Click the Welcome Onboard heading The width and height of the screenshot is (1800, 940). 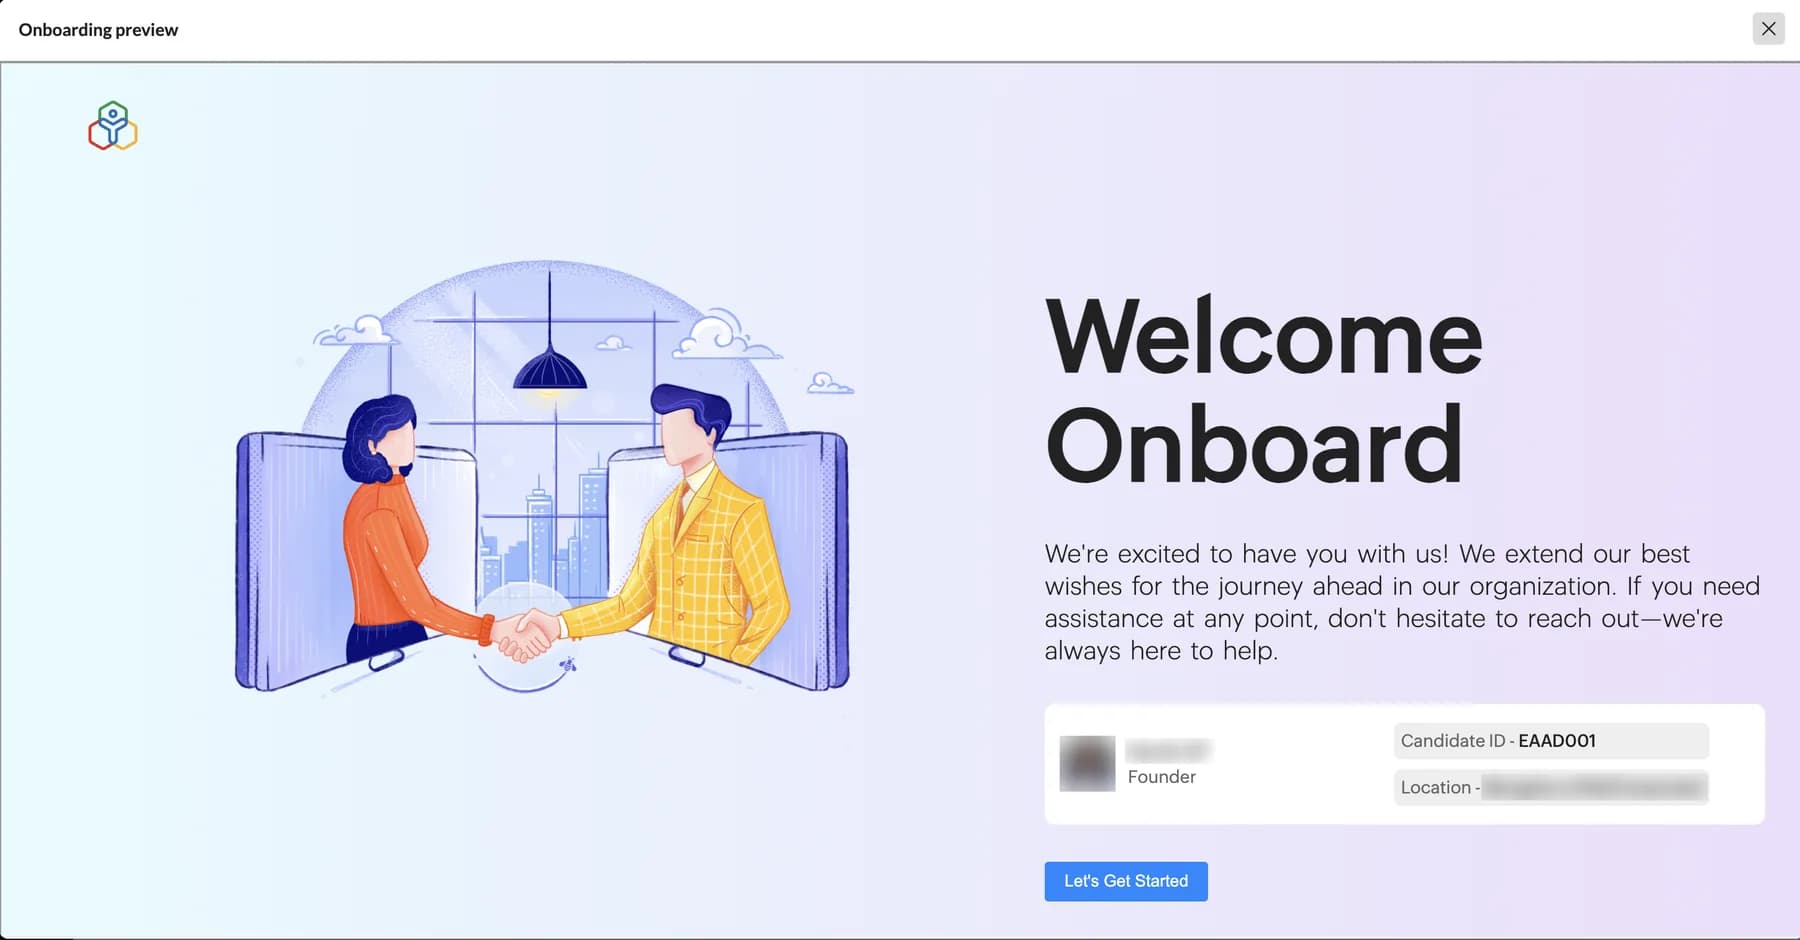click(x=1264, y=390)
